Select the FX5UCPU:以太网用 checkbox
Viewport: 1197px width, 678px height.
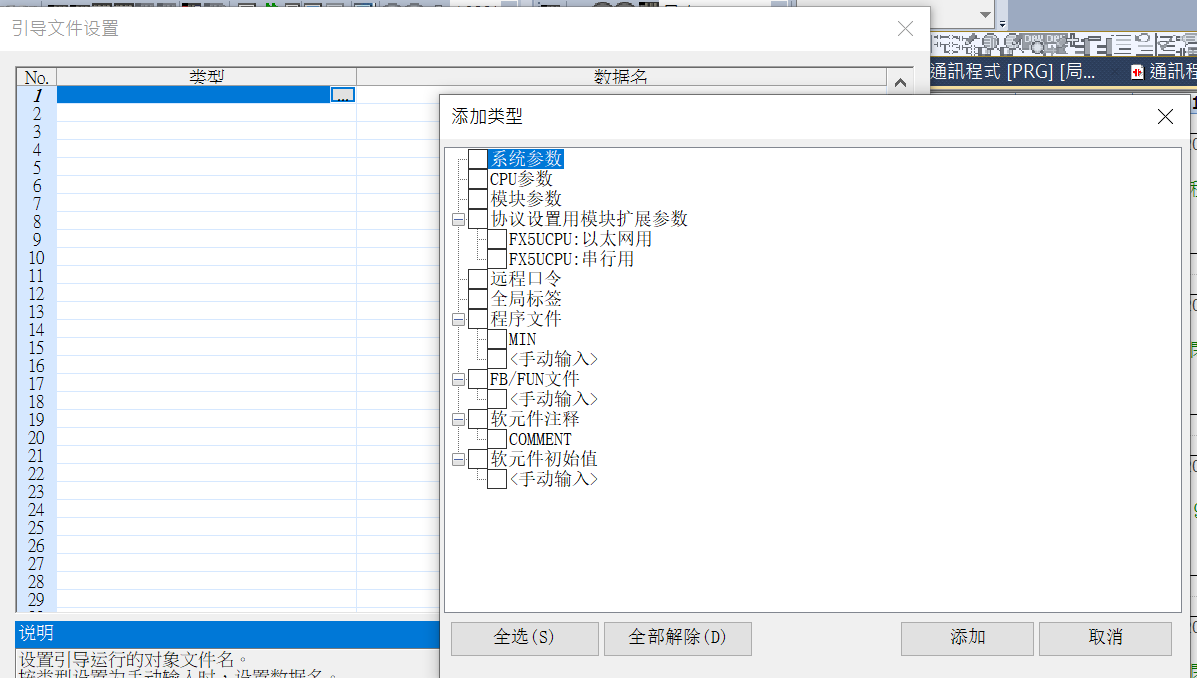(x=497, y=239)
